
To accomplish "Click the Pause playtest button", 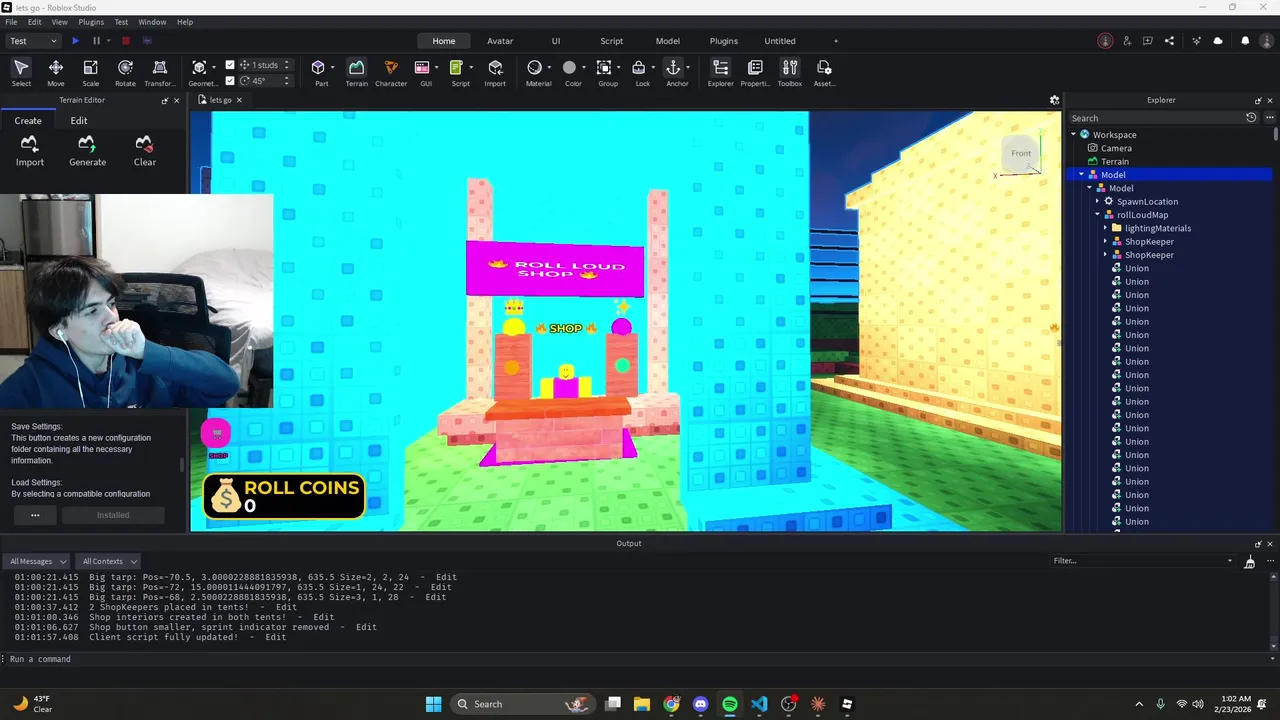I will coord(96,41).
